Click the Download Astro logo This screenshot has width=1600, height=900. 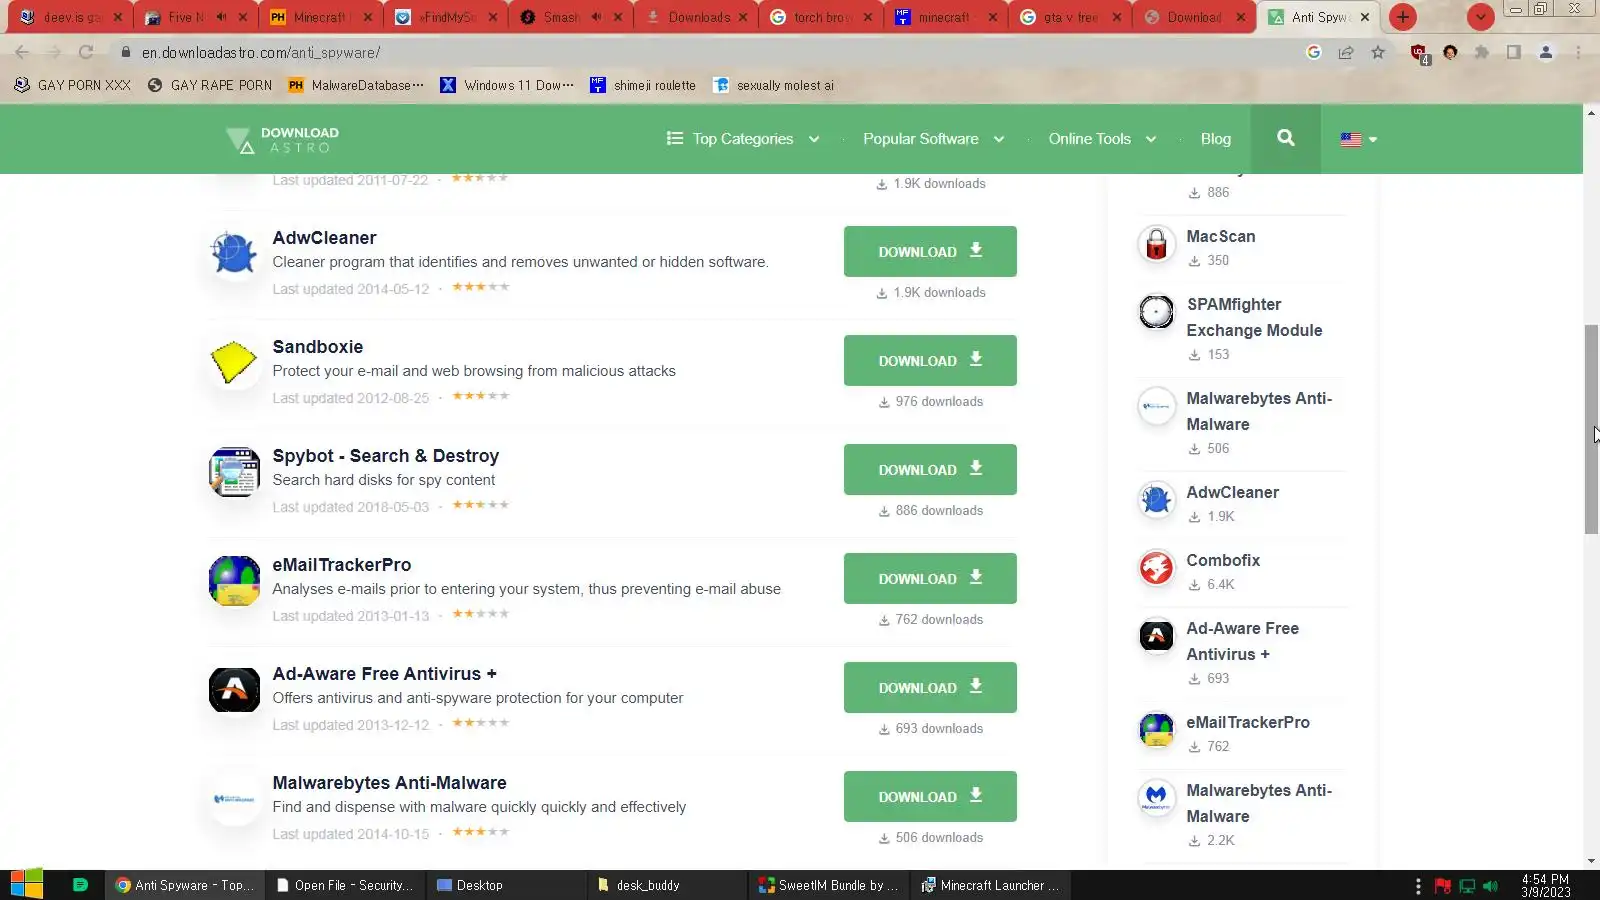coord(282,140)
